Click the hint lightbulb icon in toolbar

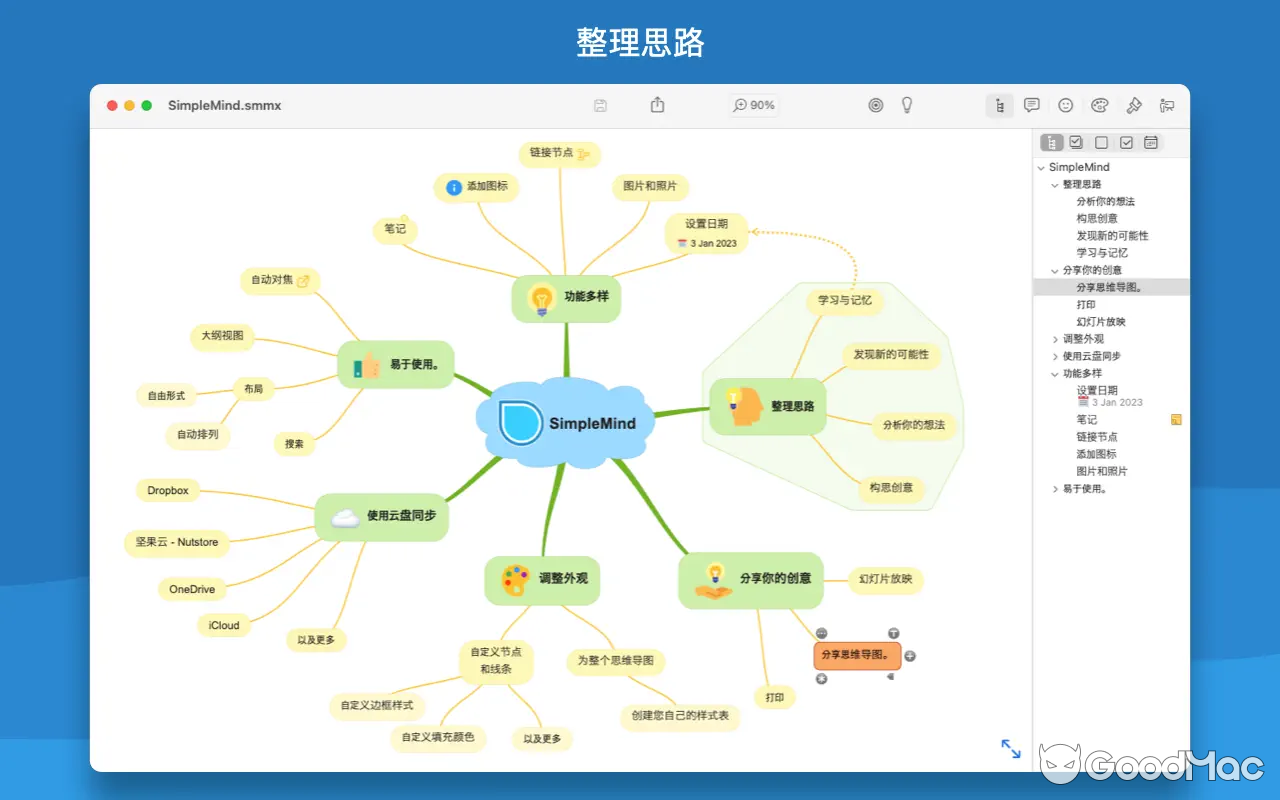coord(907,105)
